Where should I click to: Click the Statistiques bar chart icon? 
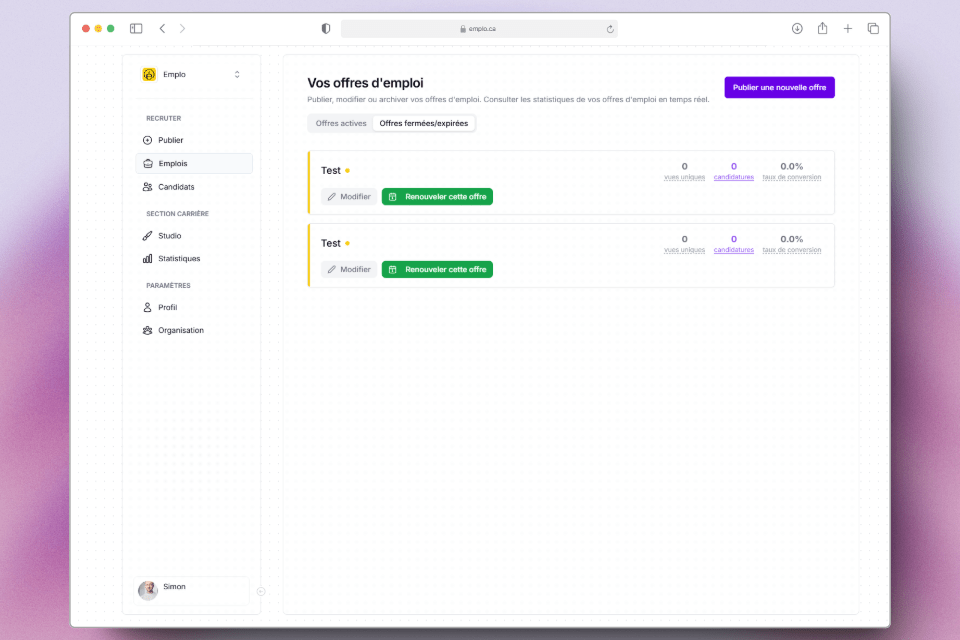pos(148,259)
